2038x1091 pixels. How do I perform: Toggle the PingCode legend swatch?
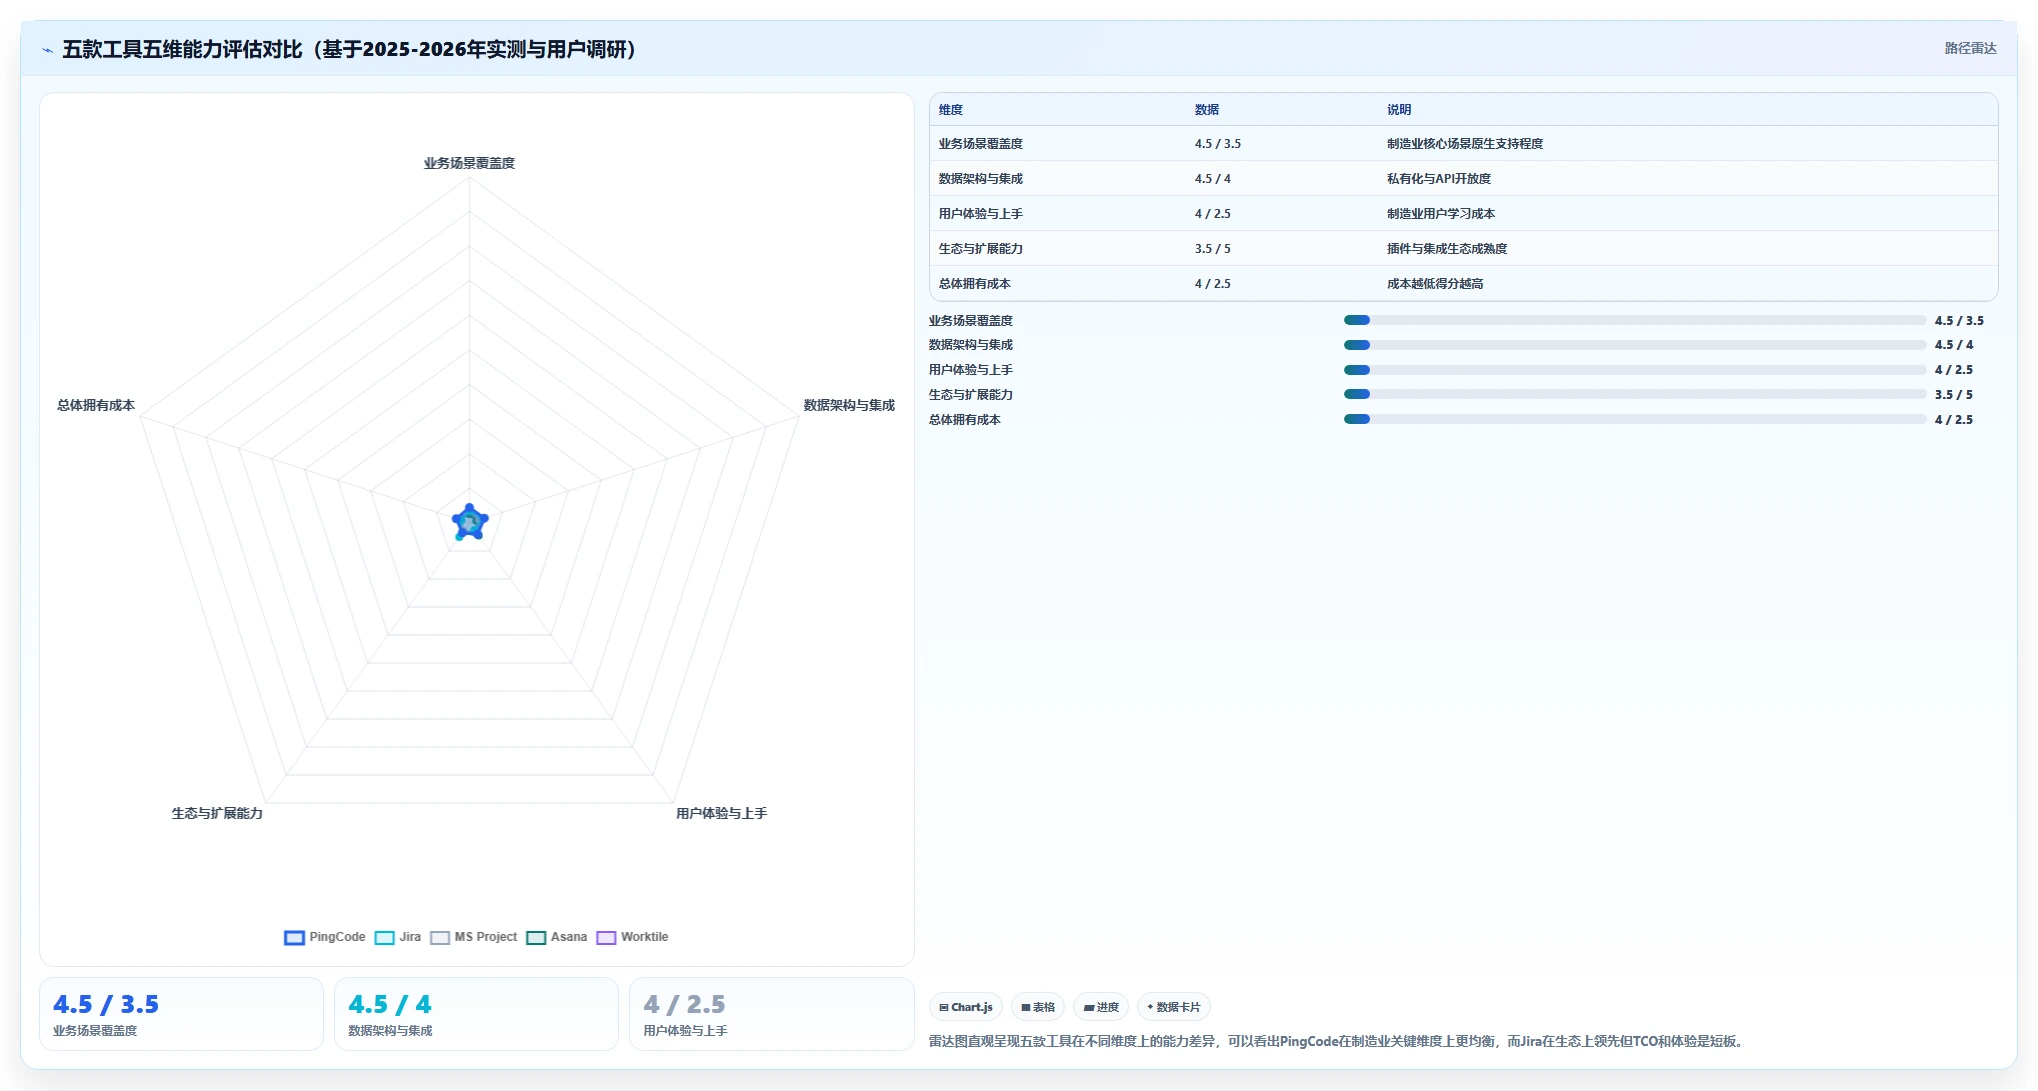294,938
